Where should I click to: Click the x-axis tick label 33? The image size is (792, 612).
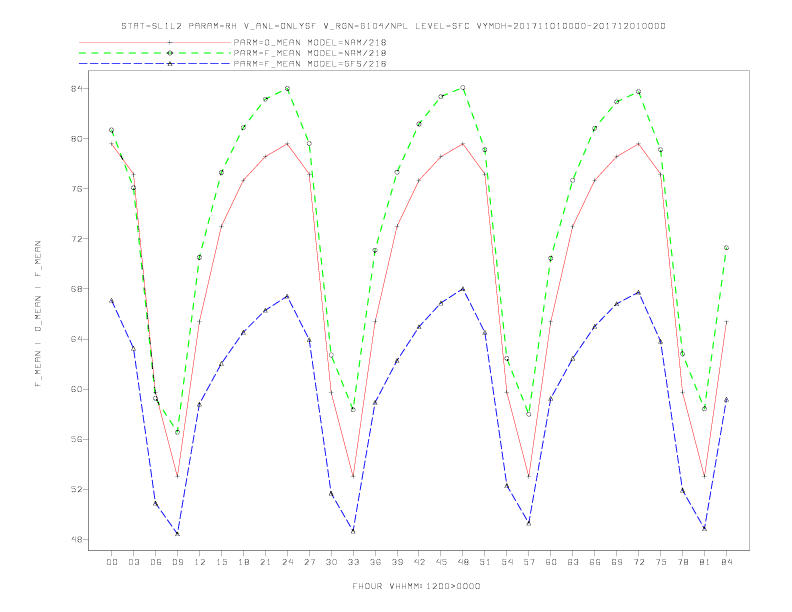[x=353, y=562]
